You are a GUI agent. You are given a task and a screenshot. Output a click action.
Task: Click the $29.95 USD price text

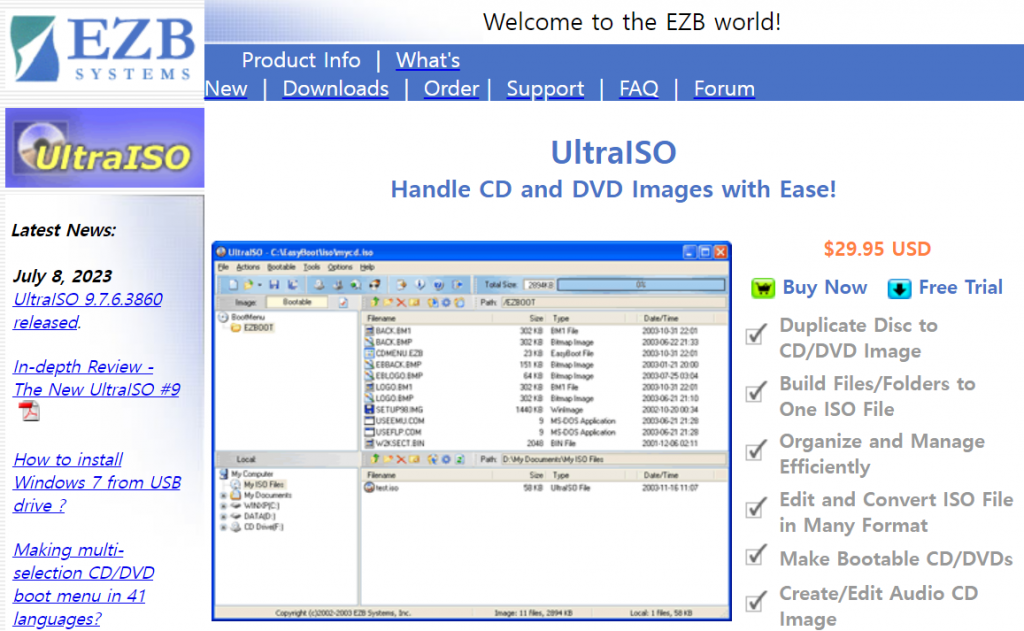[877, 249]
